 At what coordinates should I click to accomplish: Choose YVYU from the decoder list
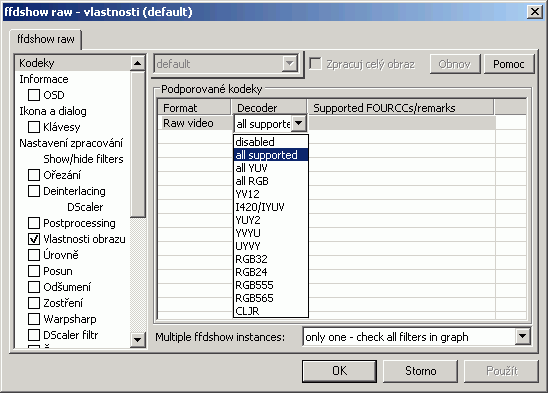(271, 233)
